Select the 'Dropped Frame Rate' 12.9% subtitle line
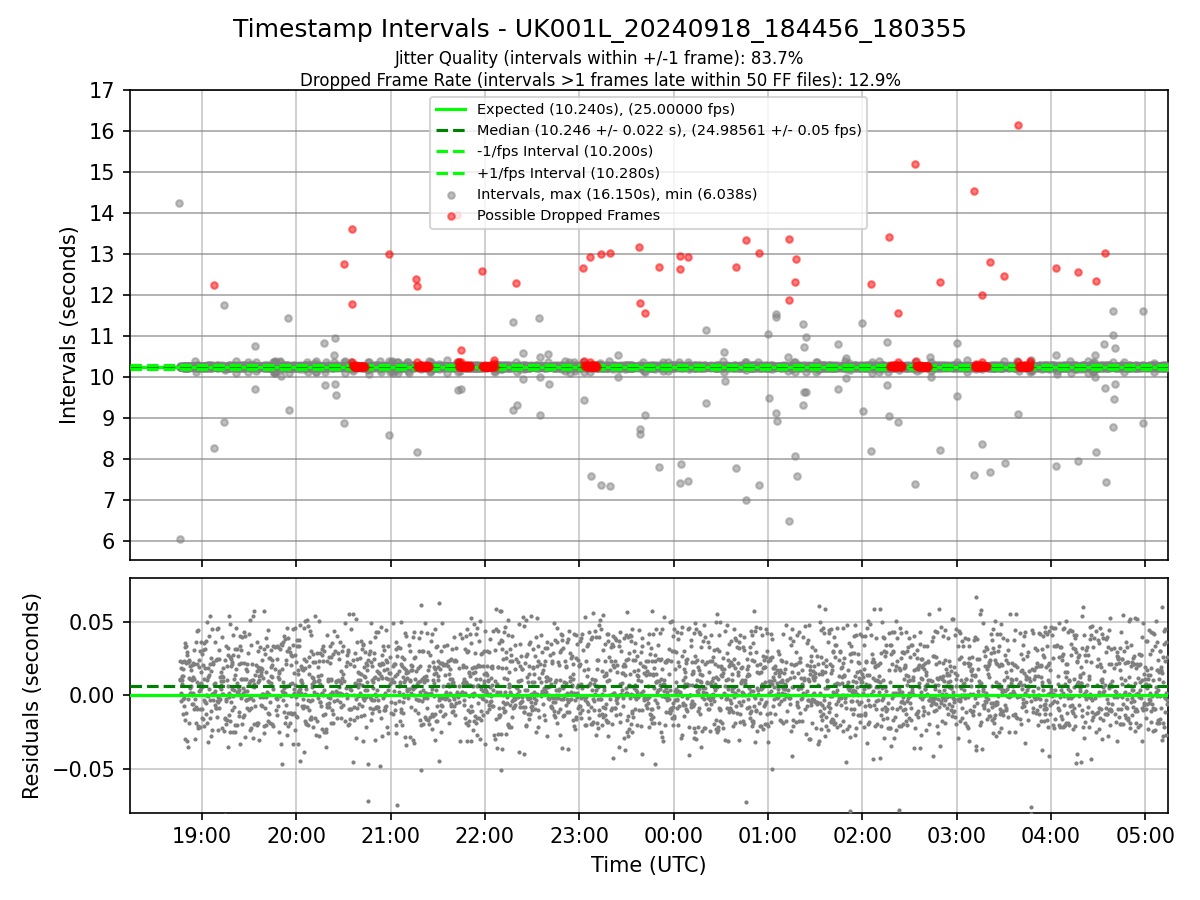This screenshot has height=900, width=1200. point(600,80)
